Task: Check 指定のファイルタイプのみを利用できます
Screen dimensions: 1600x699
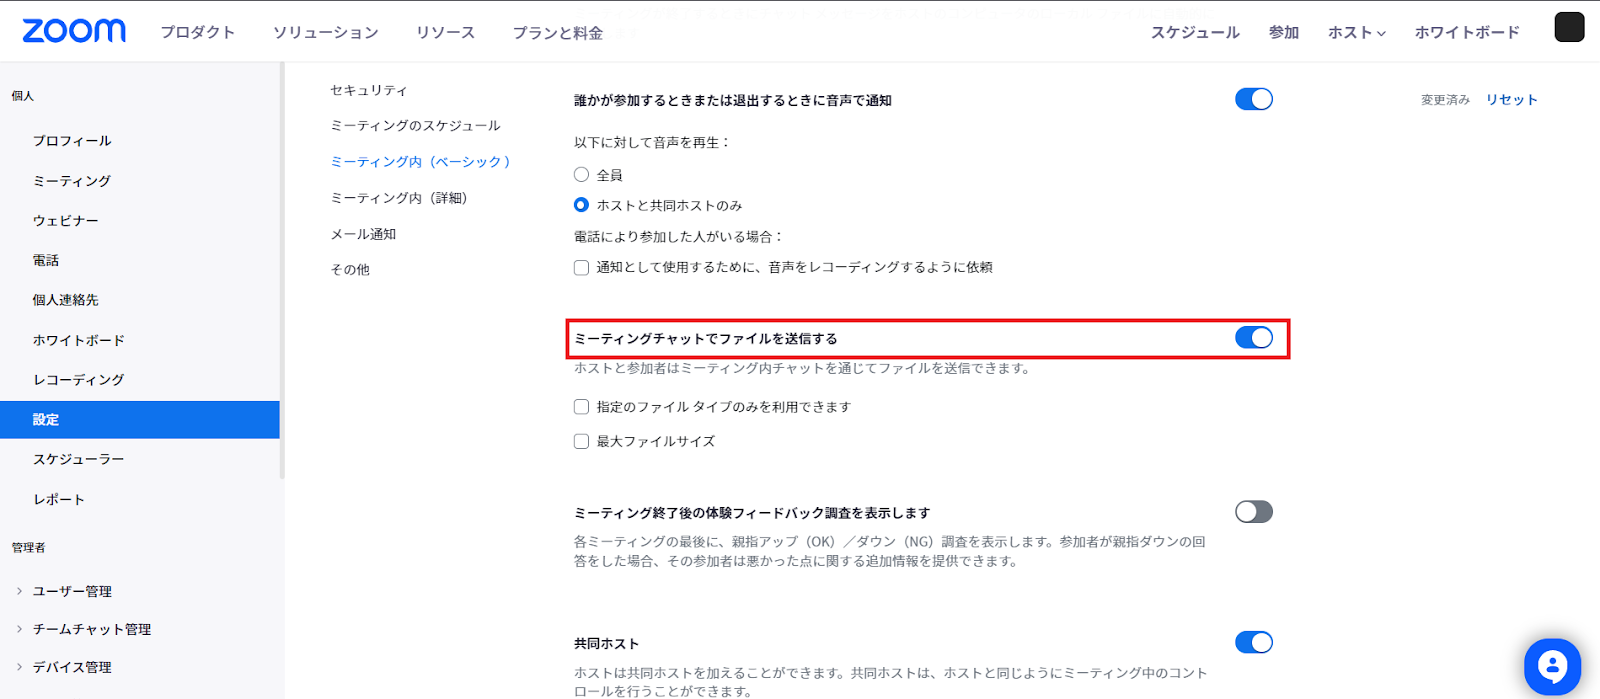Action: (581, 407)
